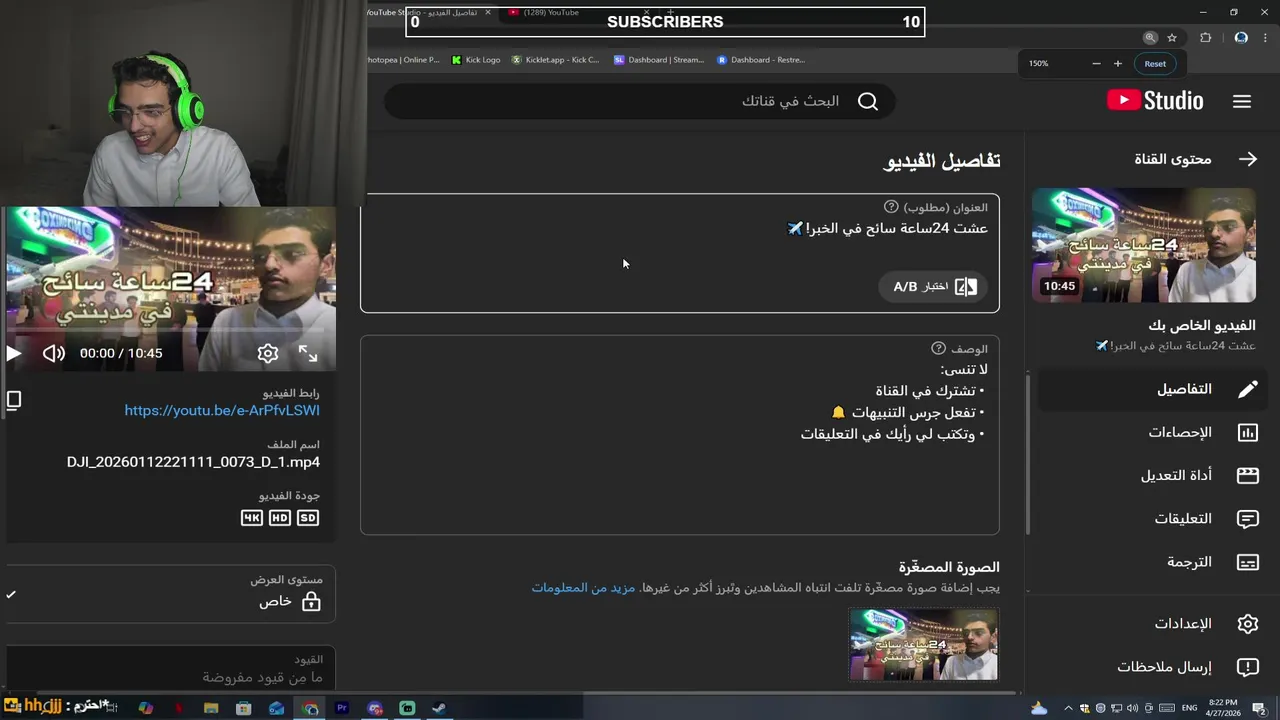
Task: Close the YouTube Studio tab
Action: point(488,12)
